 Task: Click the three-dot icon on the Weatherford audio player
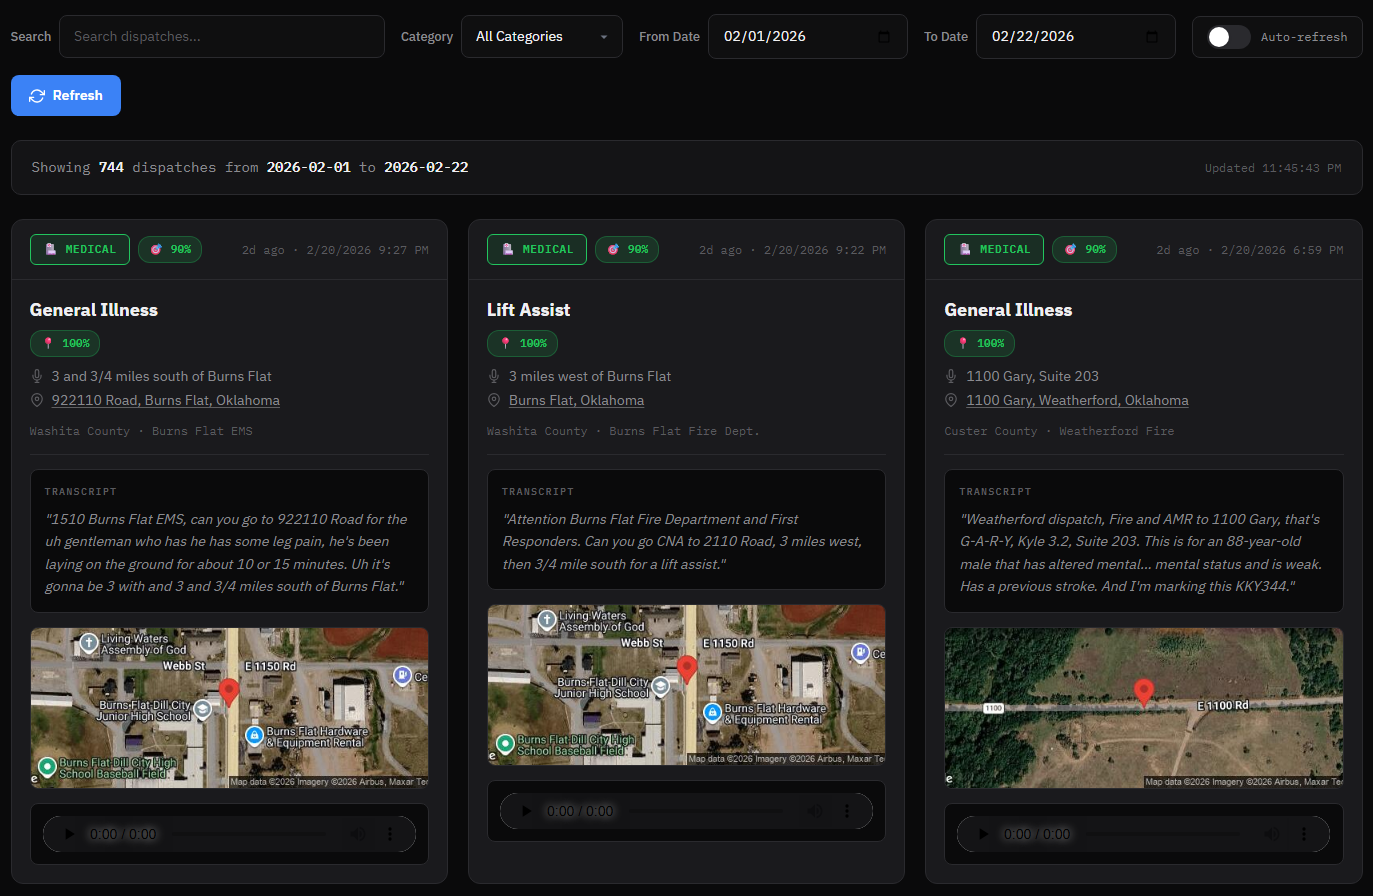1303,833
